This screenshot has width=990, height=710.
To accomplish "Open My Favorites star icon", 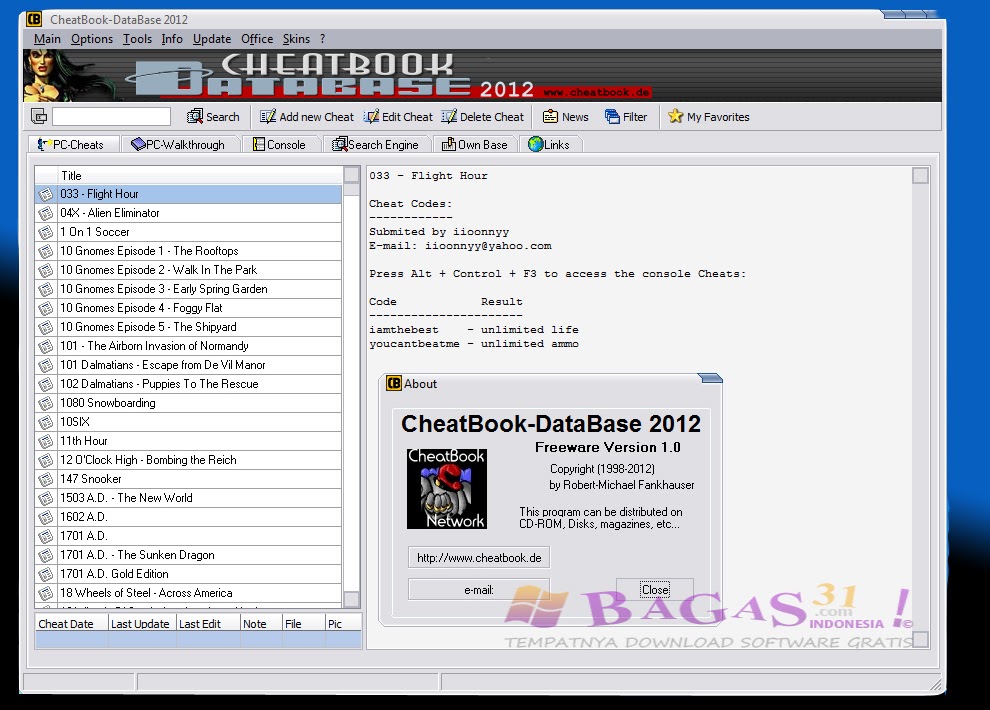I will click(676, 116).
